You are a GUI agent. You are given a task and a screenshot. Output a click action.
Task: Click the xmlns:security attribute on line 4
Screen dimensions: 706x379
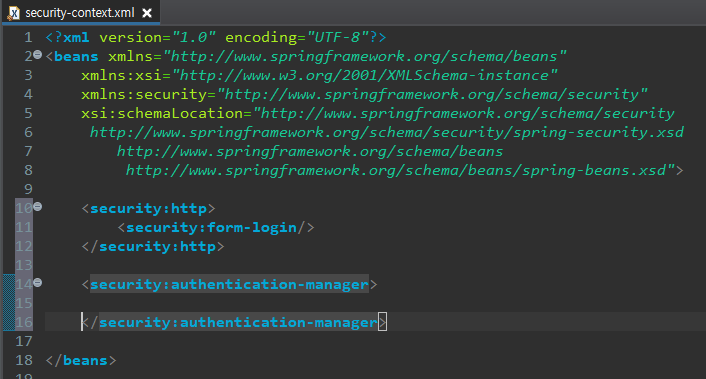tap(144, 95)
